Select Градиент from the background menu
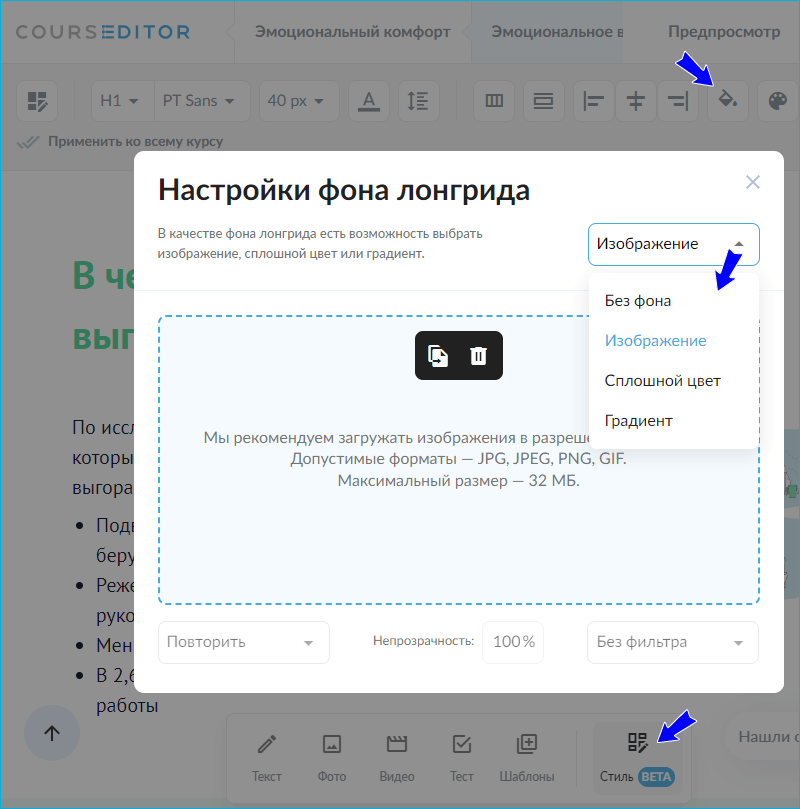Image resolution: width=800 pixels, height=809 pixels. 639,420
